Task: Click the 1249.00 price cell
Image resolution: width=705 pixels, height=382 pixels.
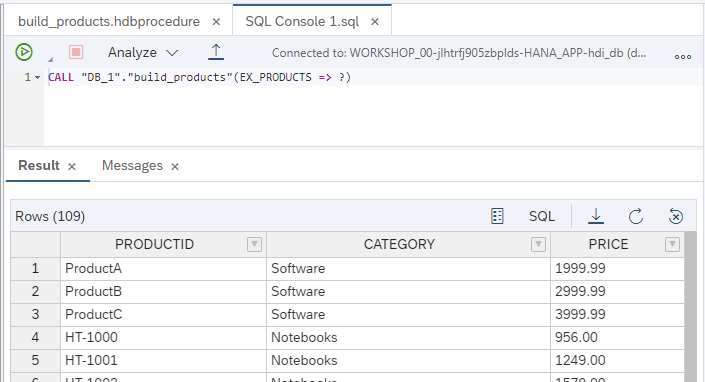Action: [617, 360]
